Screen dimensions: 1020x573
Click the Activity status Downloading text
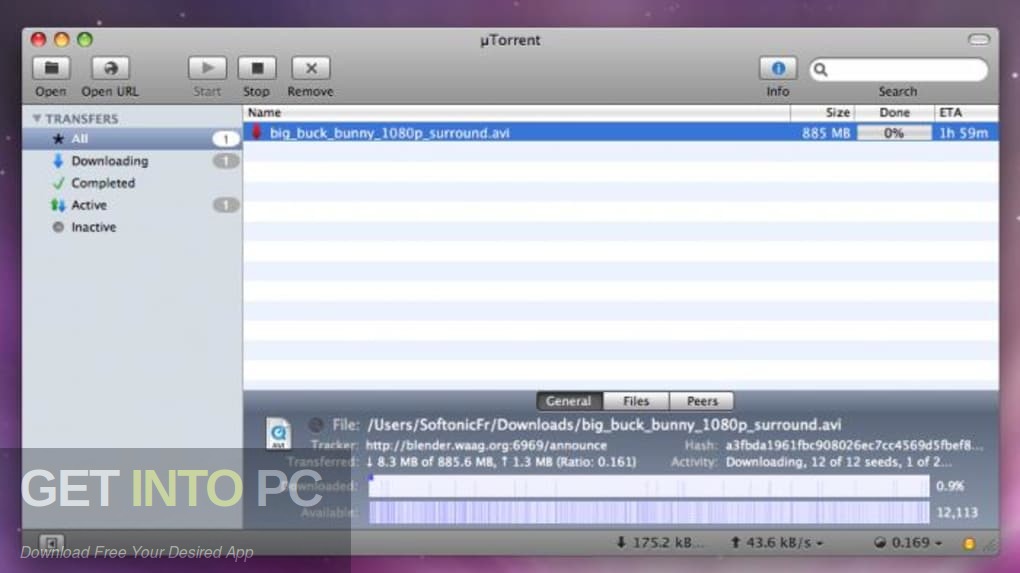click(839, 462)
